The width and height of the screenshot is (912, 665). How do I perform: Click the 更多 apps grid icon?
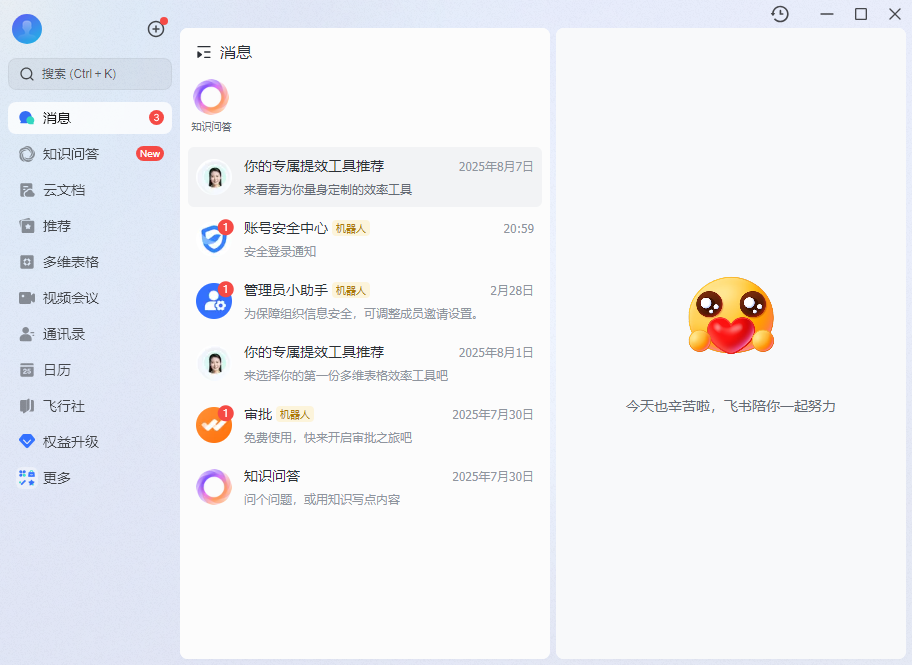click(x=27, y=478)
